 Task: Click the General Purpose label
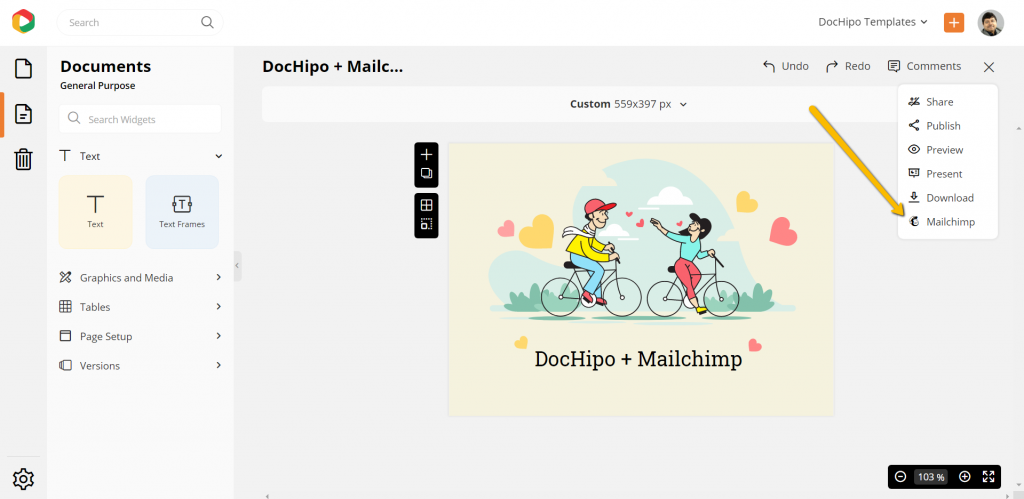[x=98, y=86]
